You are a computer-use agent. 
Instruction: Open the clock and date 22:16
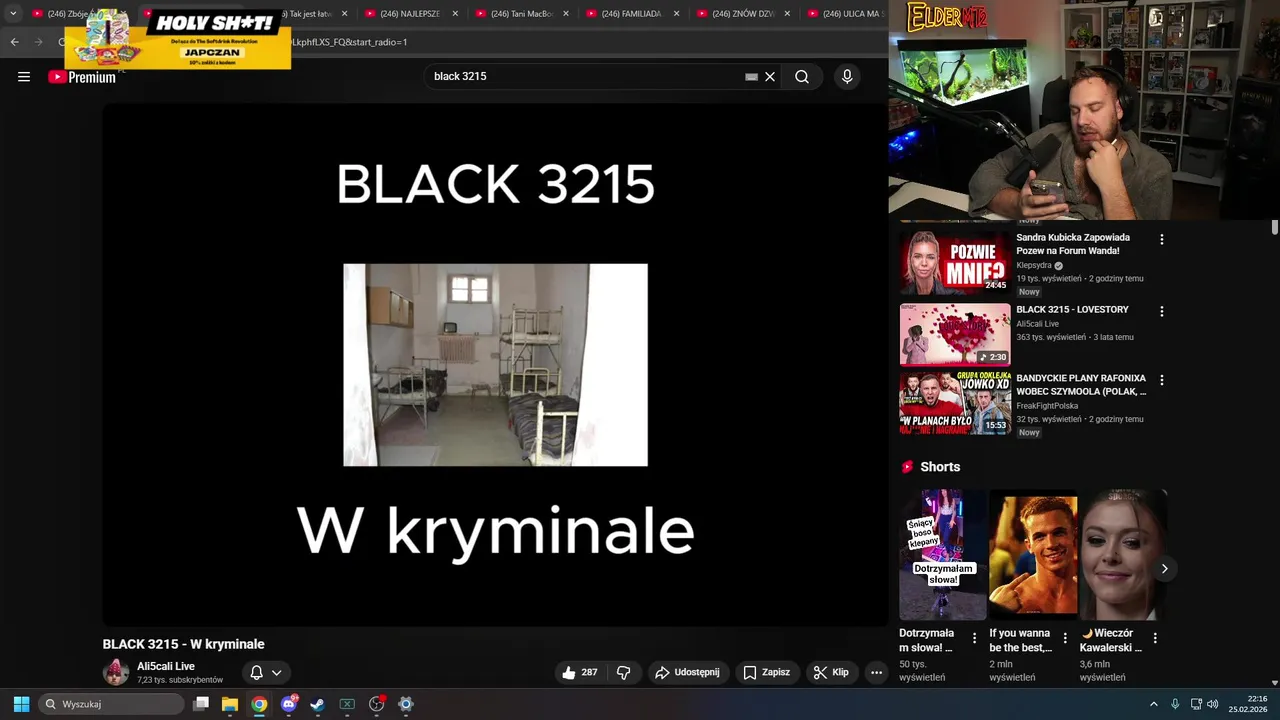coord(1248,704)
